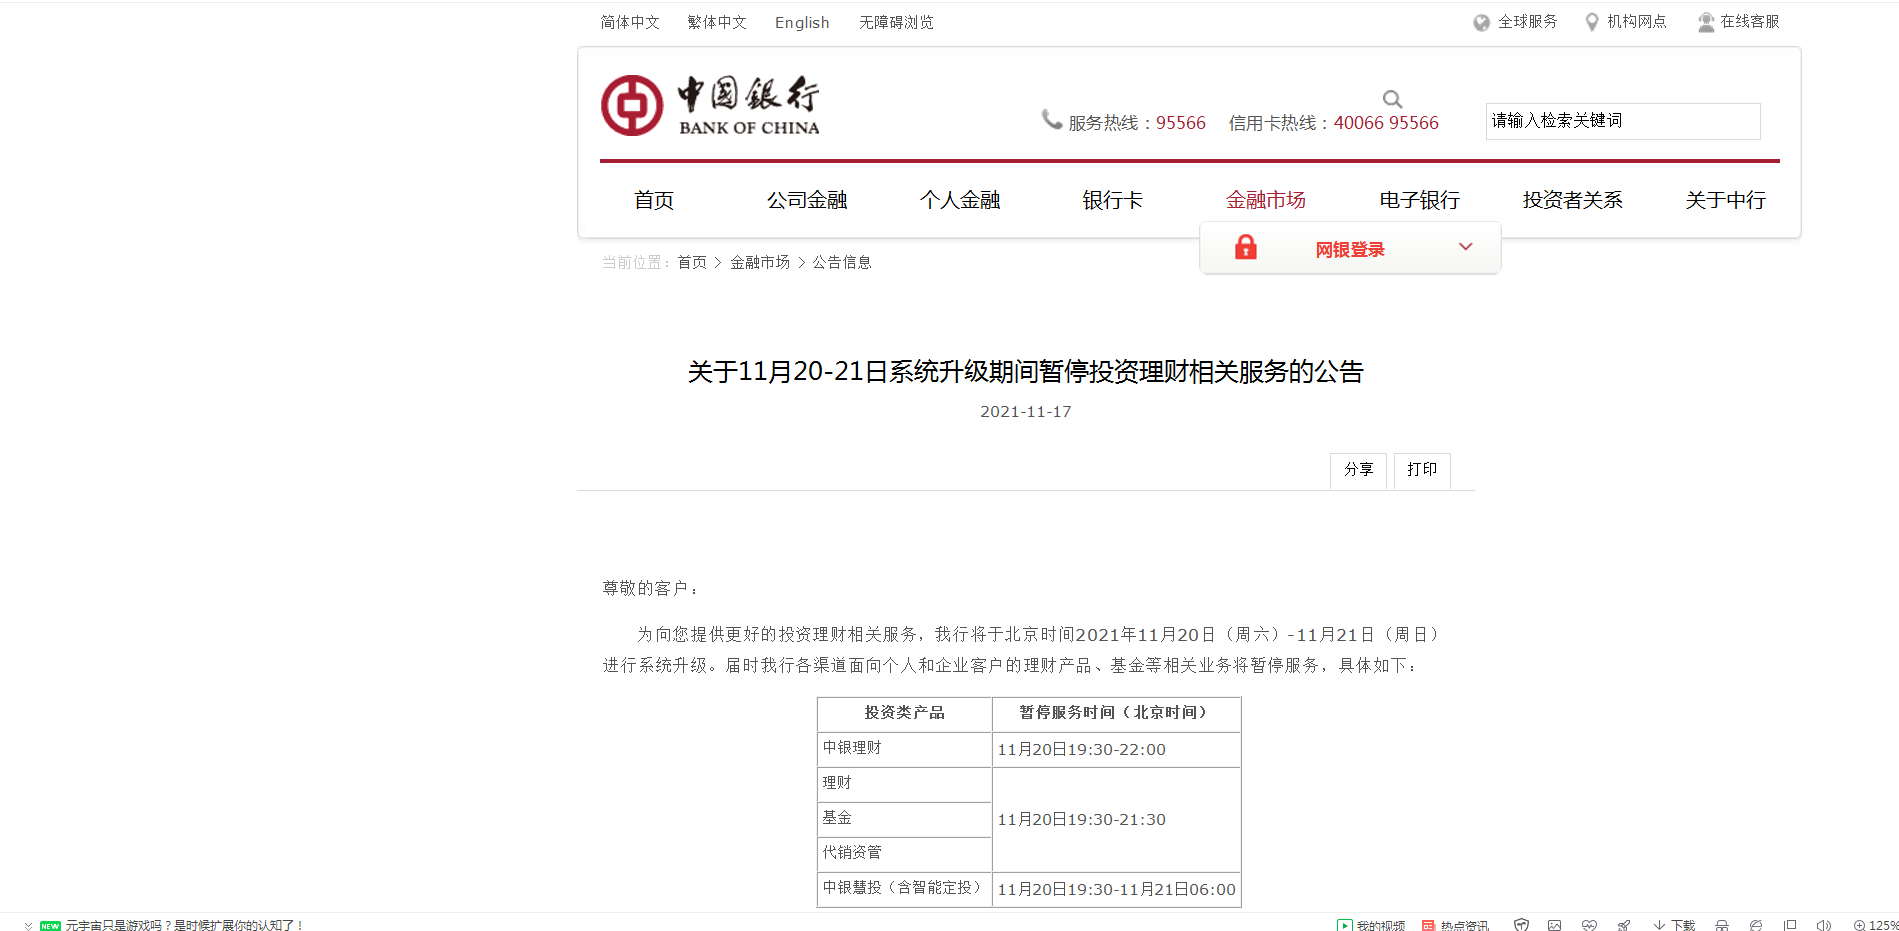Click the globe icon for 全球服务
The width and height of the screenshot is (1899, 931).
[x=1481, y=23]
